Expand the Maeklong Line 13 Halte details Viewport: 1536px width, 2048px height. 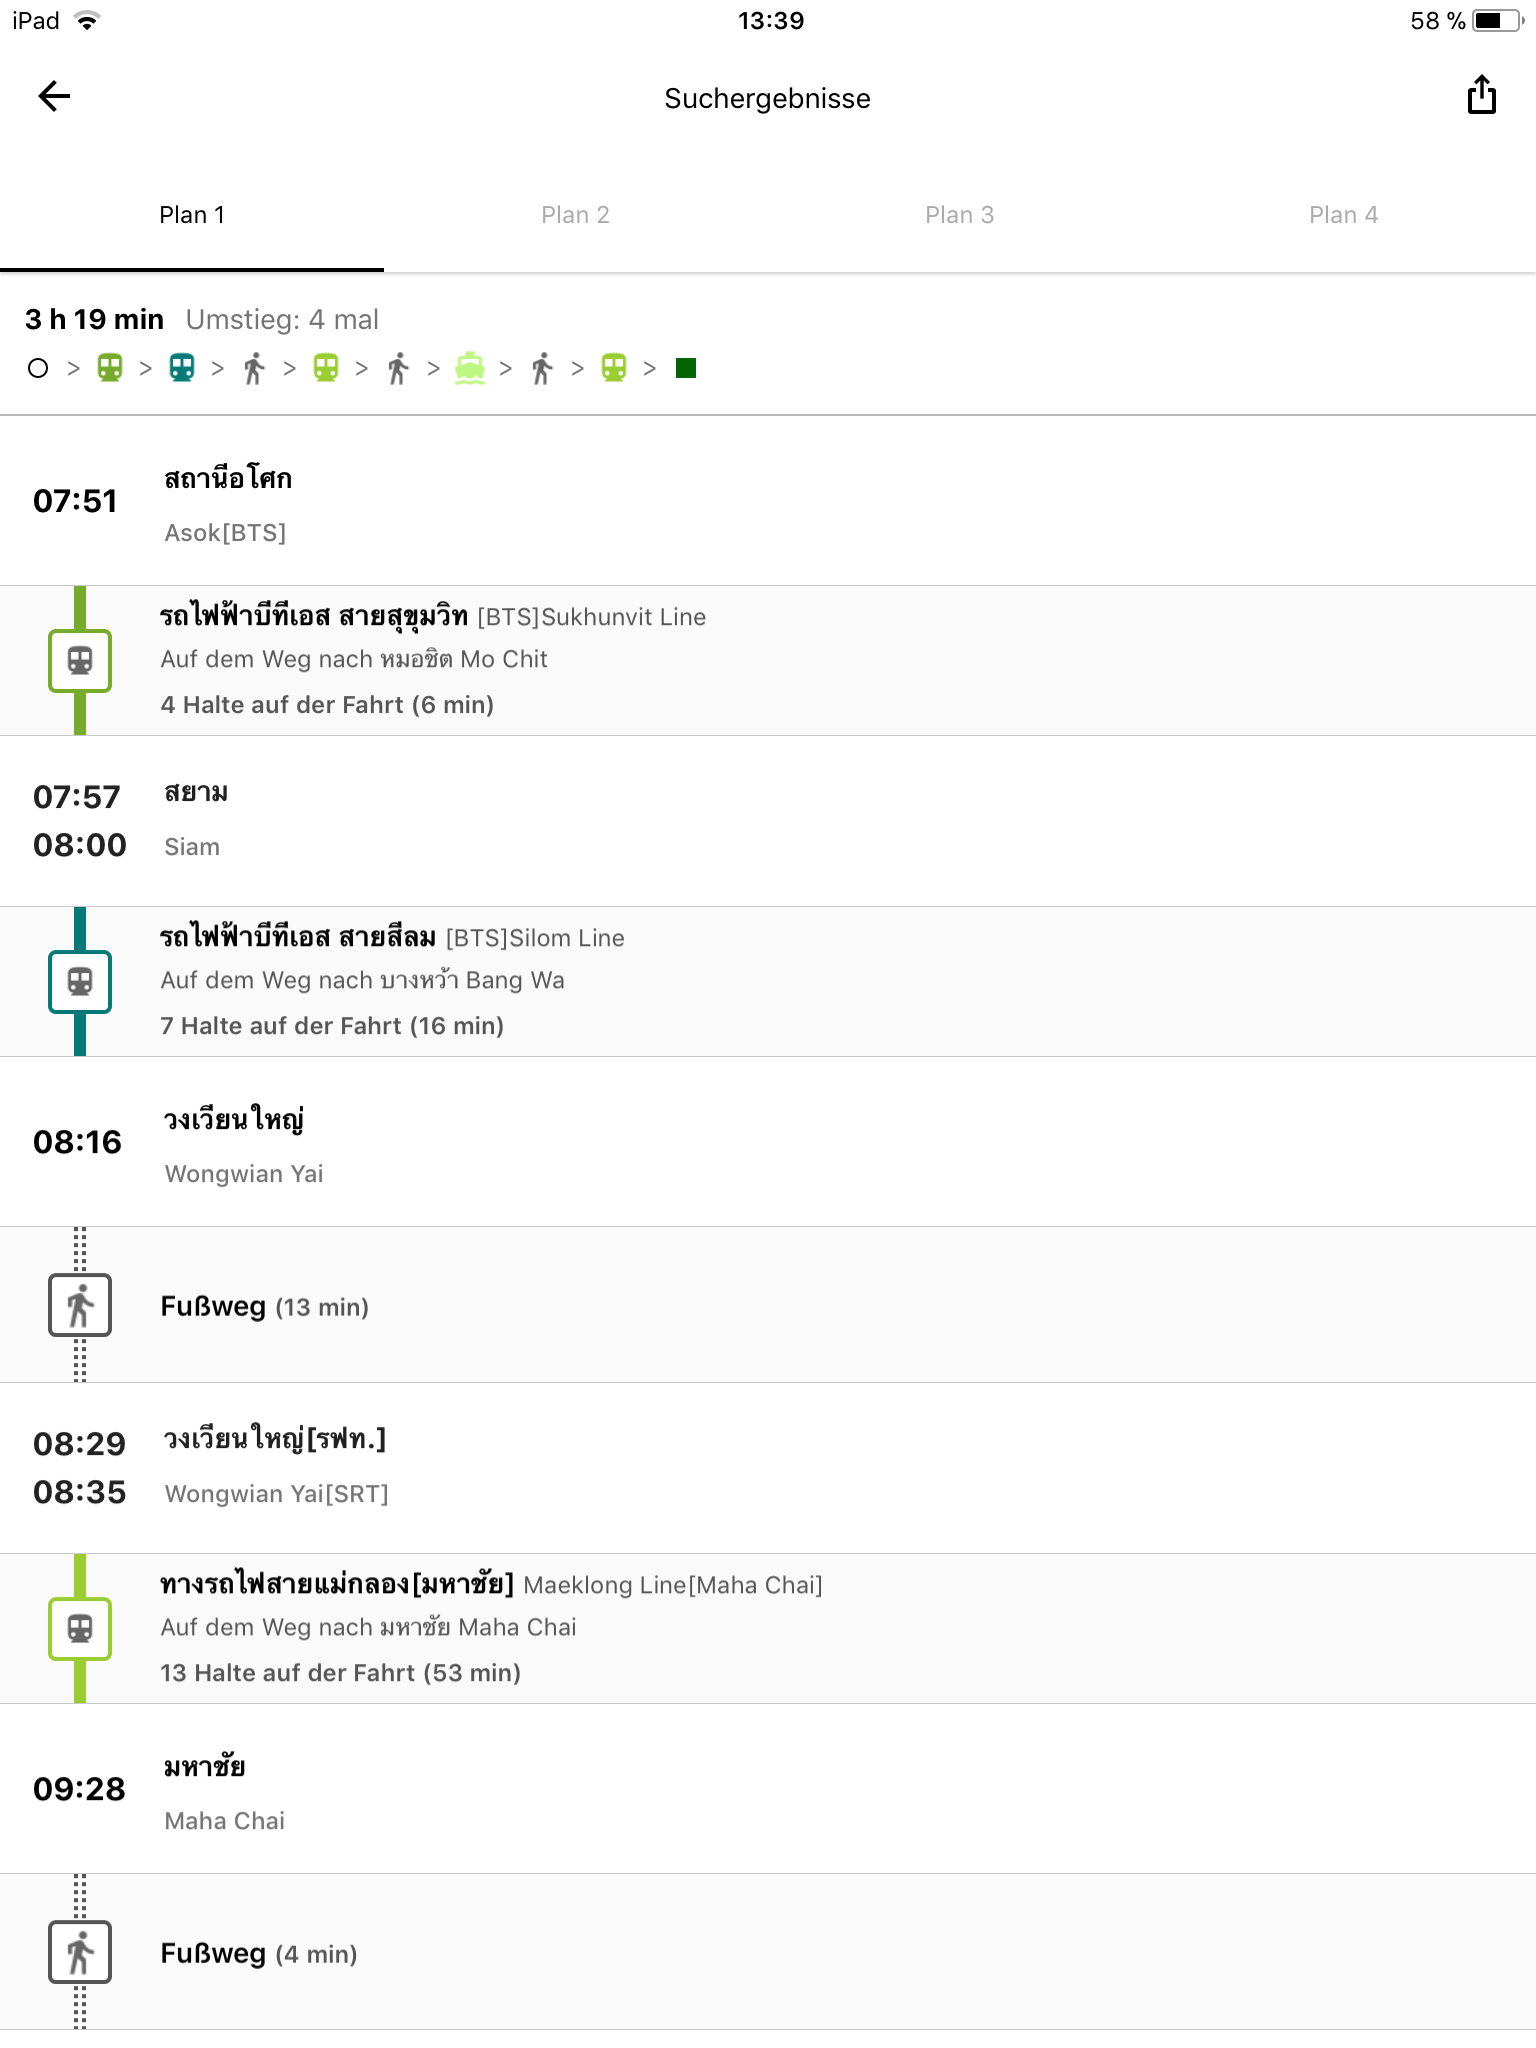pos(340,1673)
